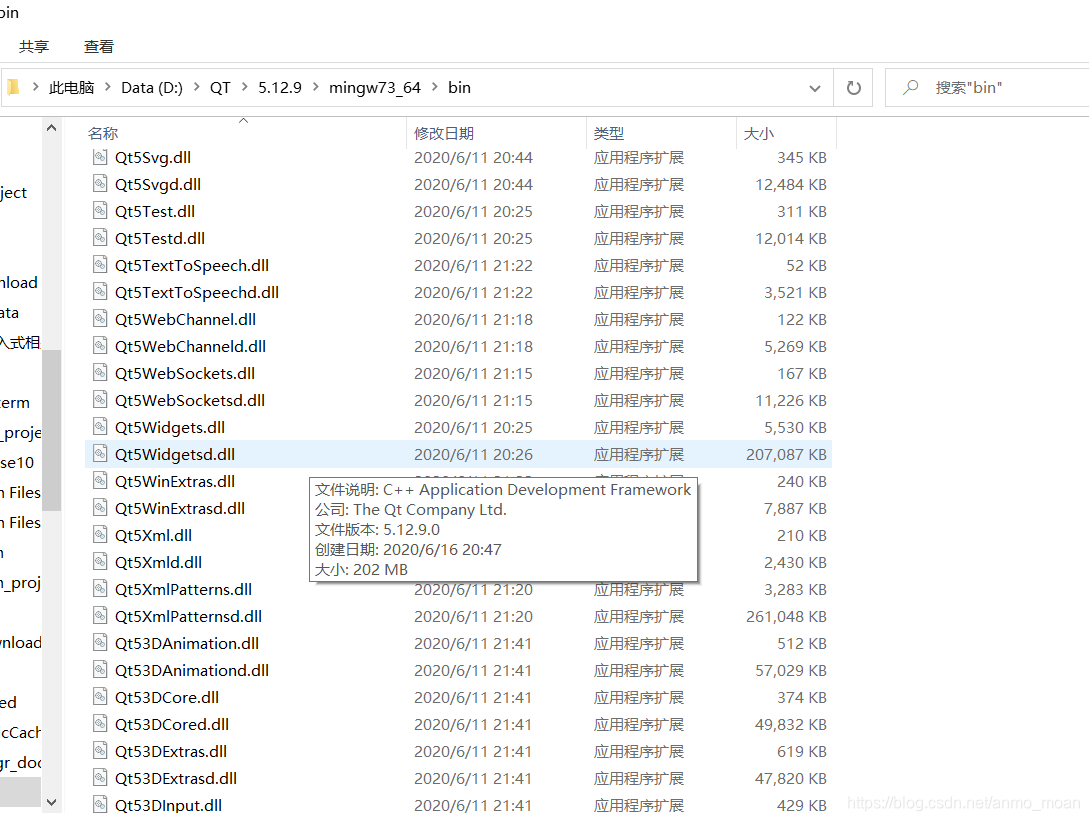Click the Qt5WebSocketsd.dll file icon
This screenshot has width=1089, height=821.
tap(100, 400)
